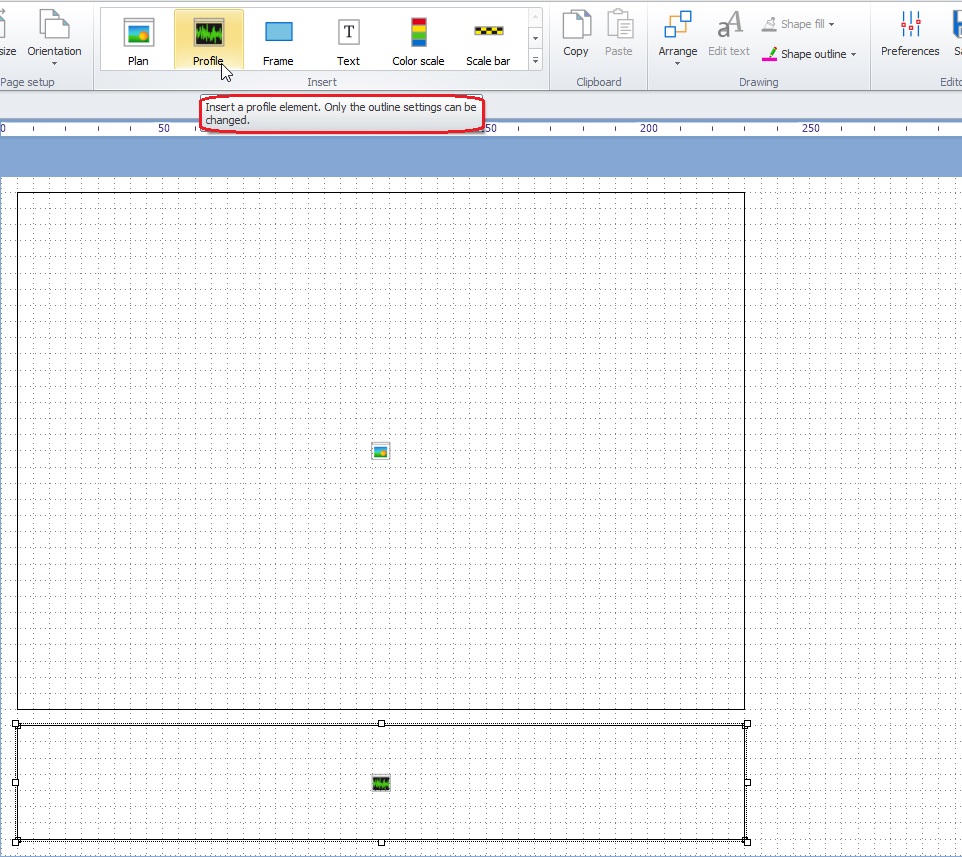Insert a Text element

click(x=347, y=38)
